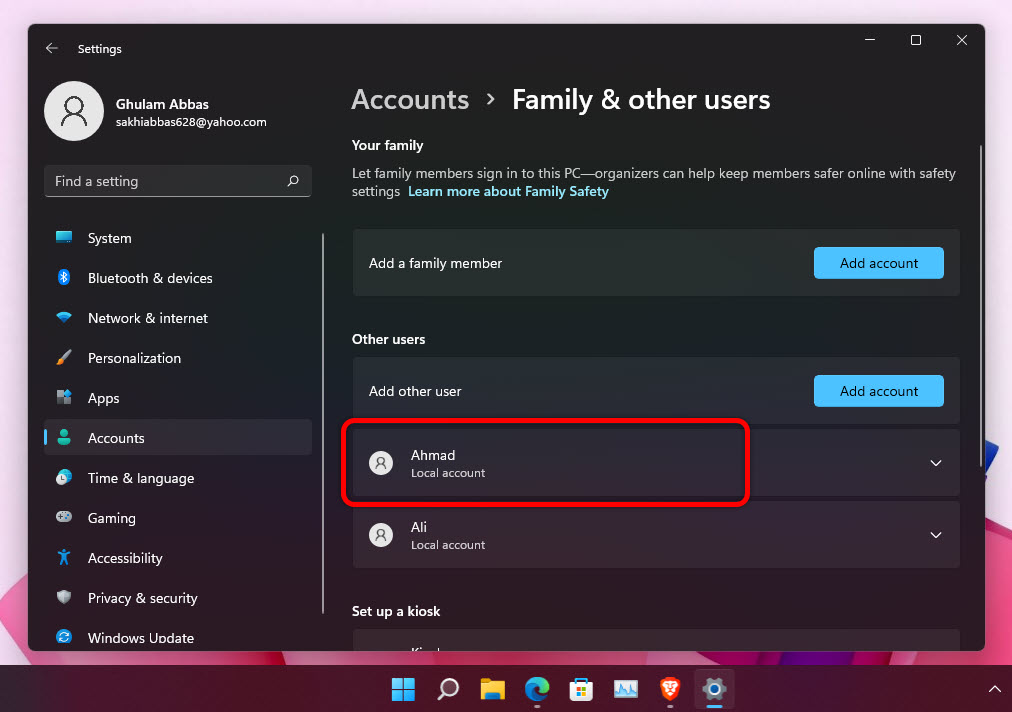Viewport: 1012px width, 712px height.
Task: Click the Ahmad account name
Action: point(433,455)
